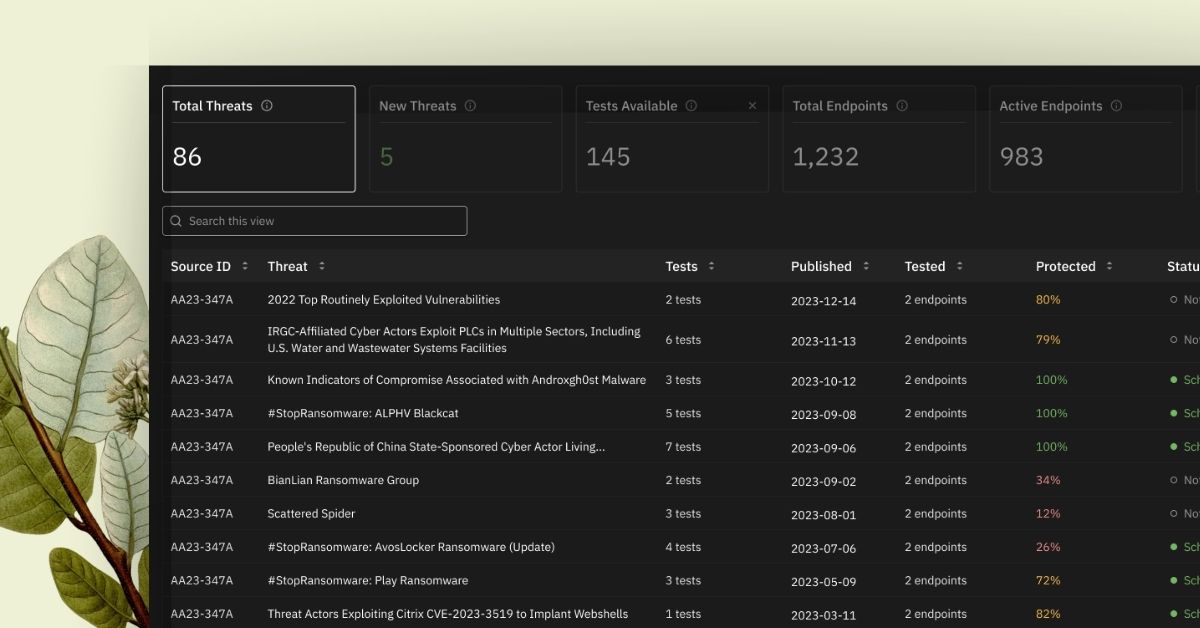Click published date 2023-12-14
The height and width of the screenshot is (628, 1200).
coord(823,301)
